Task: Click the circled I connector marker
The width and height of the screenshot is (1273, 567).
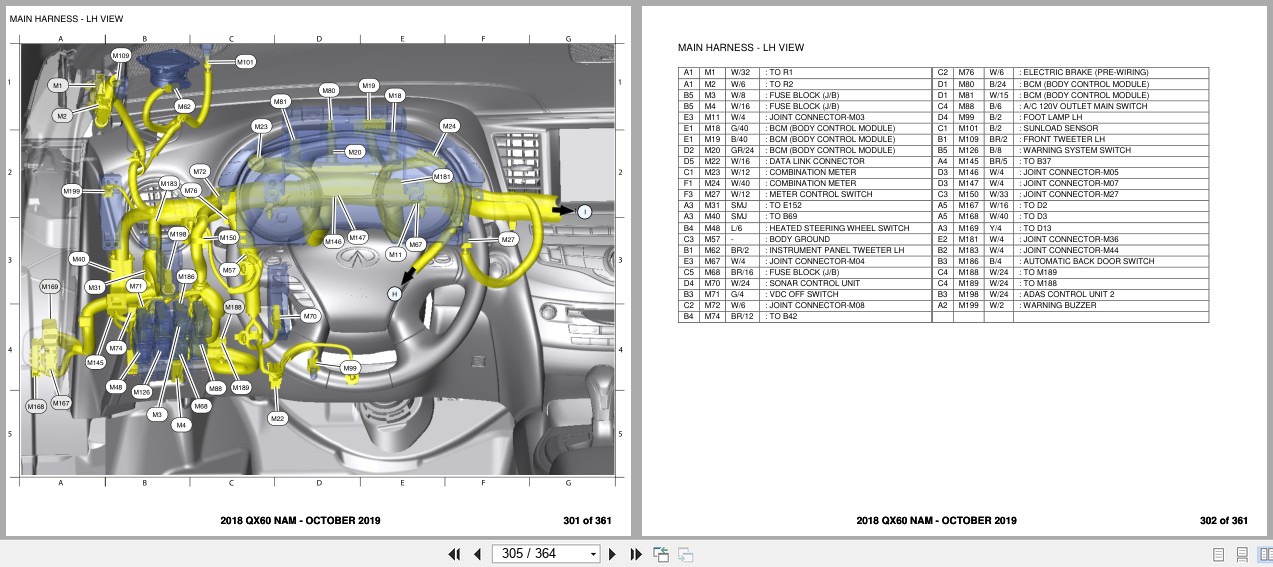Action: pyautogui.click(x=584, y=211)
